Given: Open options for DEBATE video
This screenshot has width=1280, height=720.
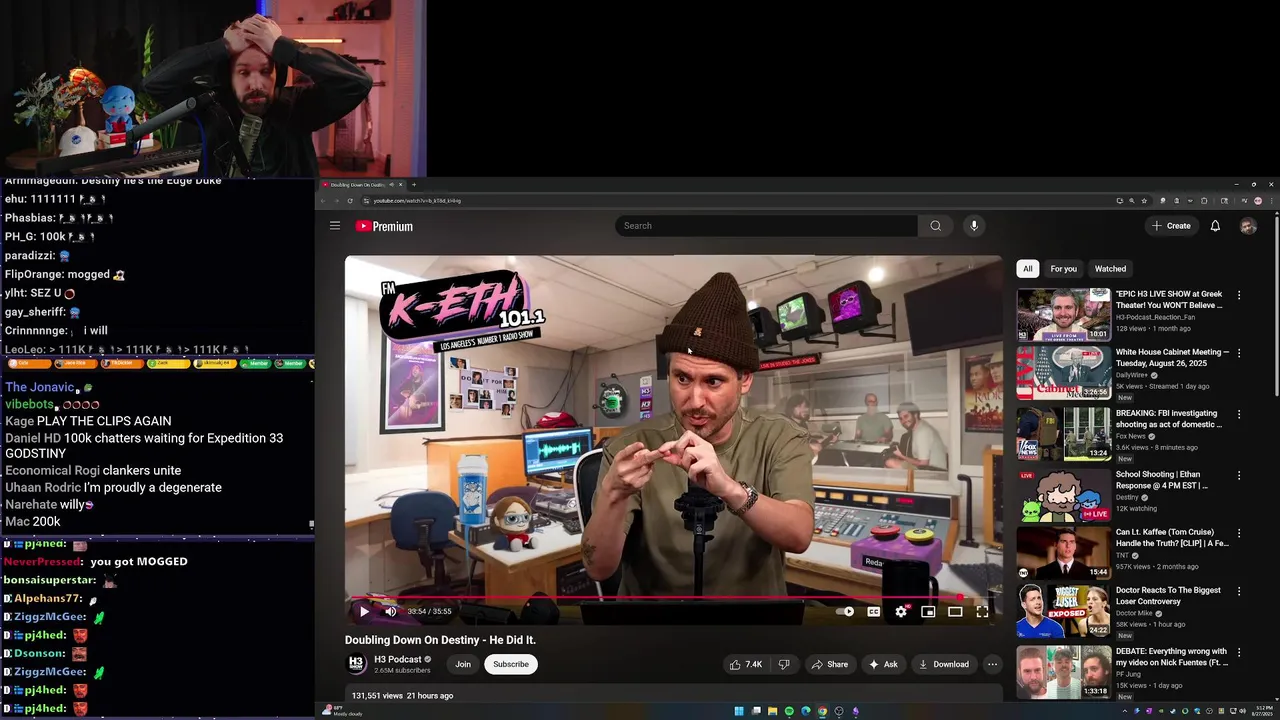Looking at the screenshot, I should 1239,652.
